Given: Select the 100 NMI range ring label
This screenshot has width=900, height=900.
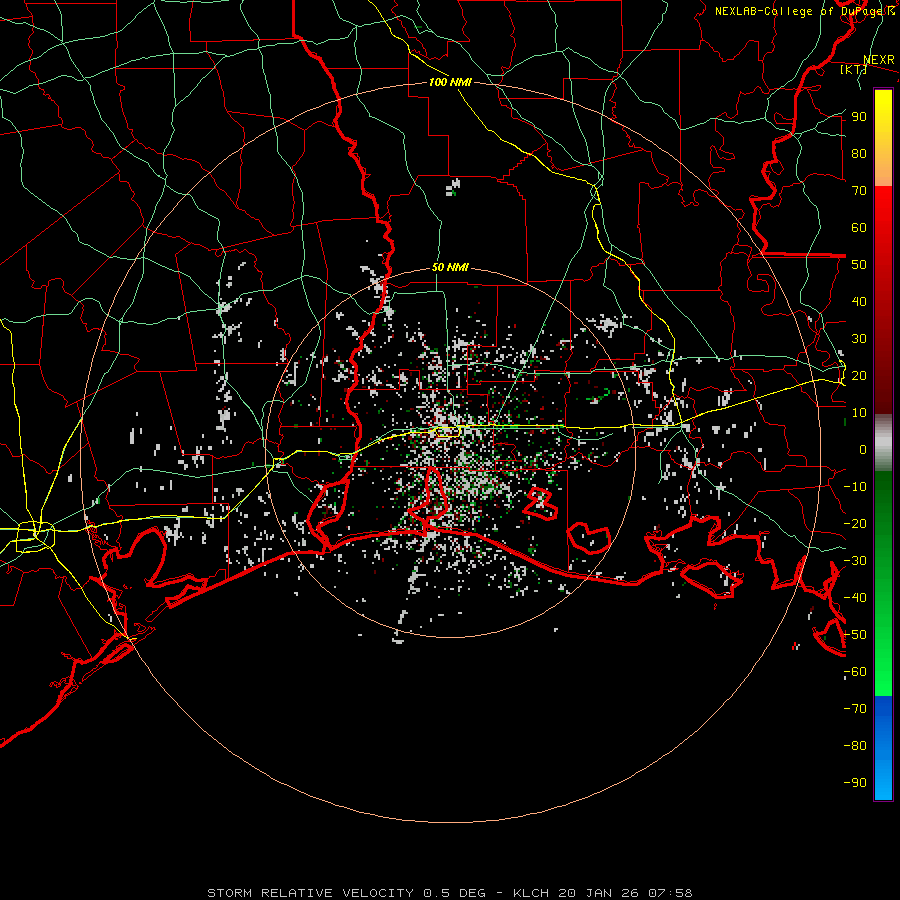Looking at the screenshot, I should (450, 82).
